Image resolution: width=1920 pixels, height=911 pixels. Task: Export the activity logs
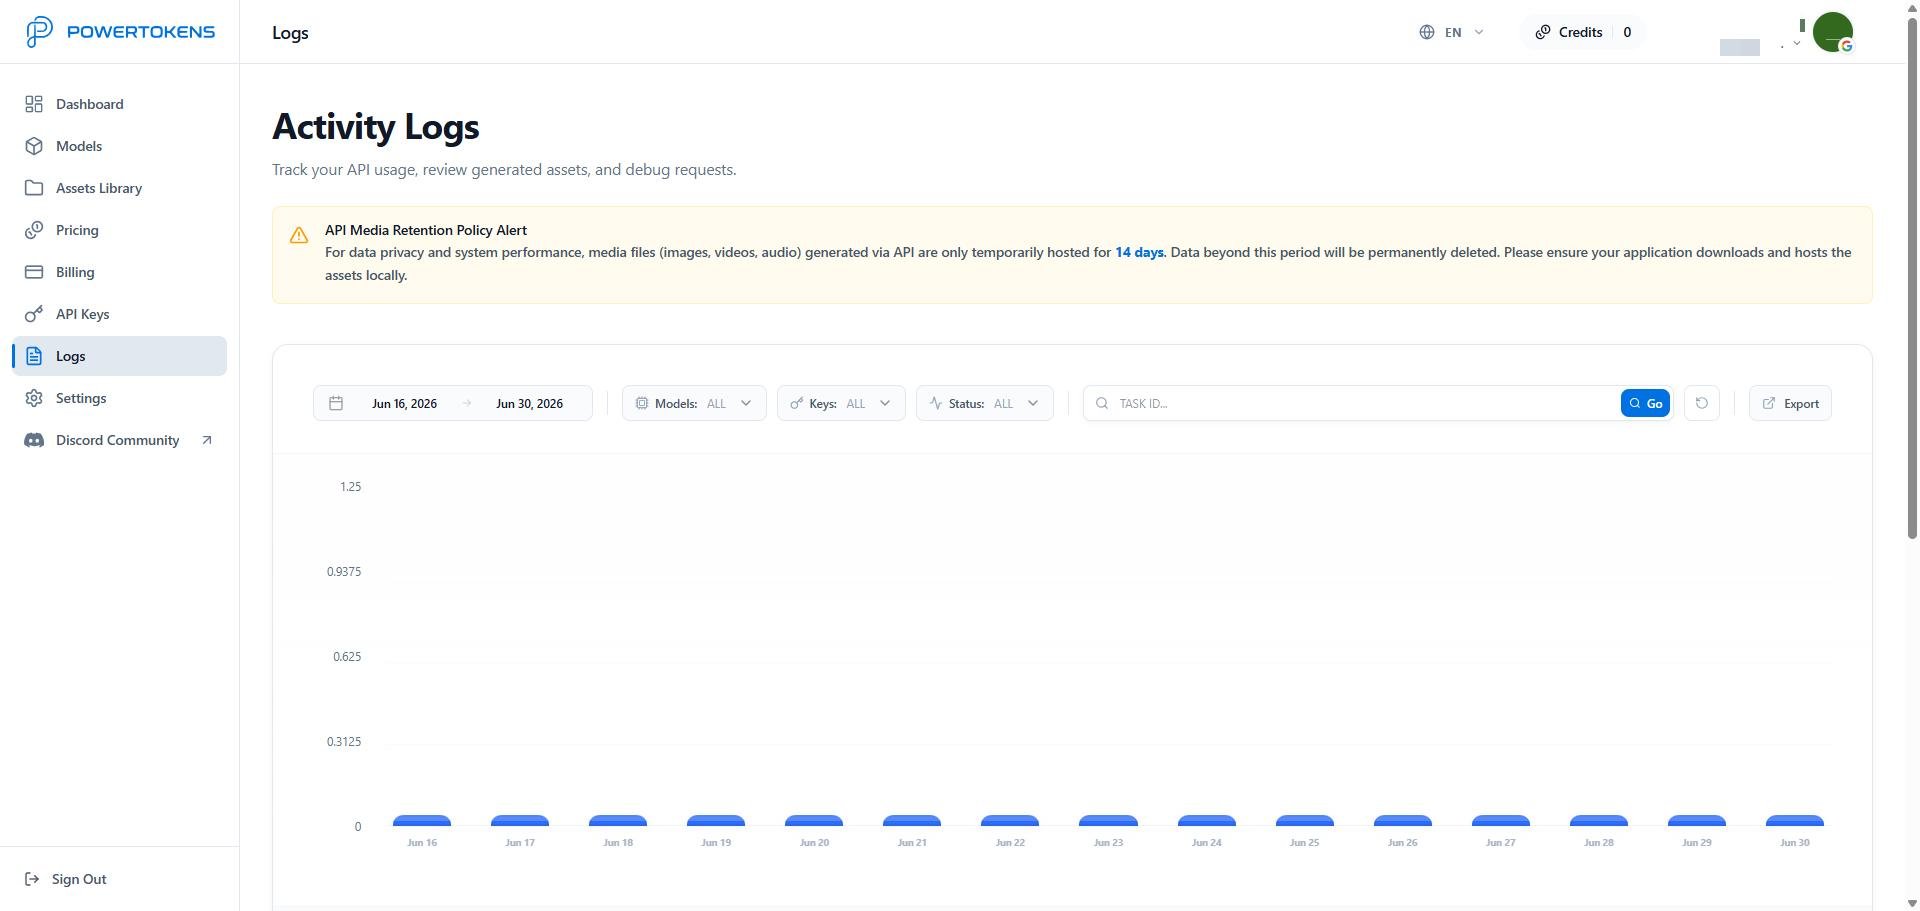[x=1790, y=403]
